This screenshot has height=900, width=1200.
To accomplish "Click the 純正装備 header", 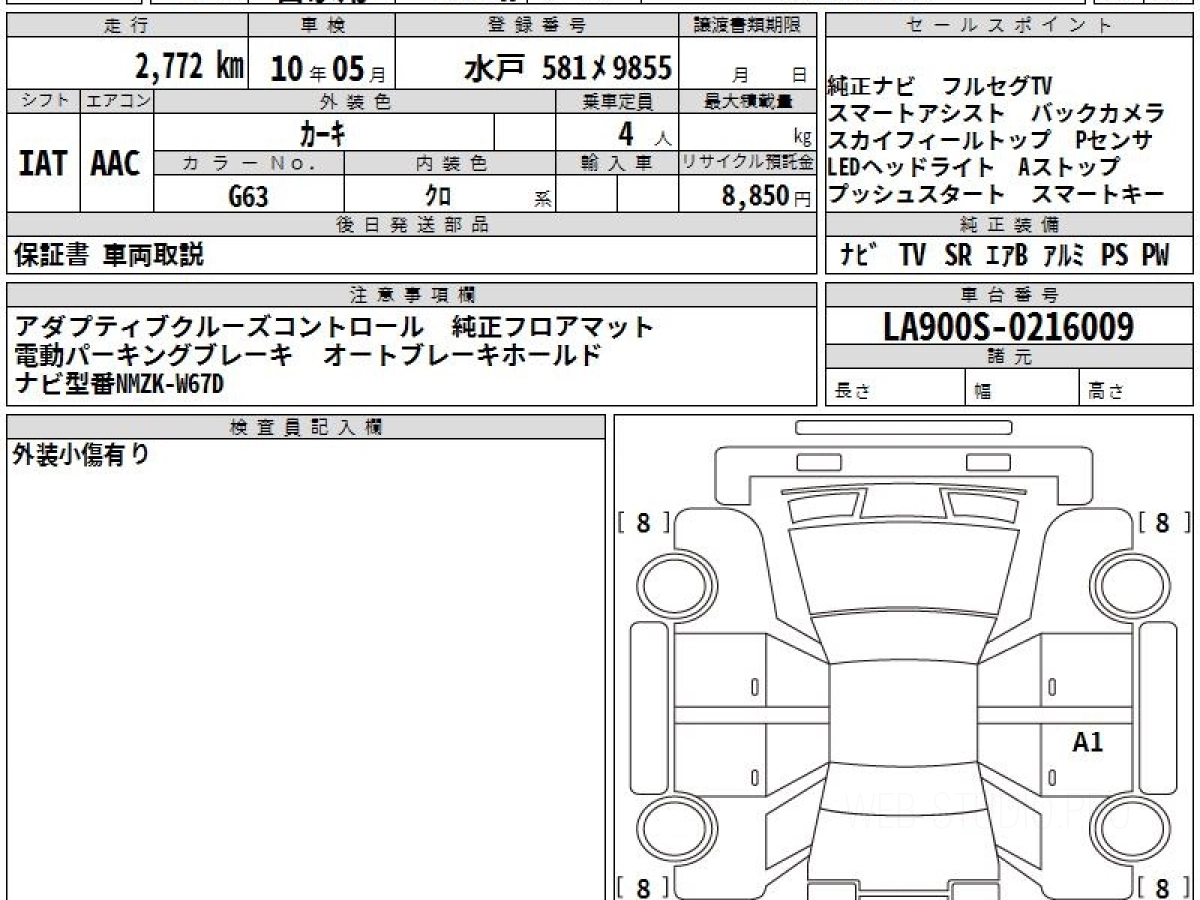I will coord(1010,225).
